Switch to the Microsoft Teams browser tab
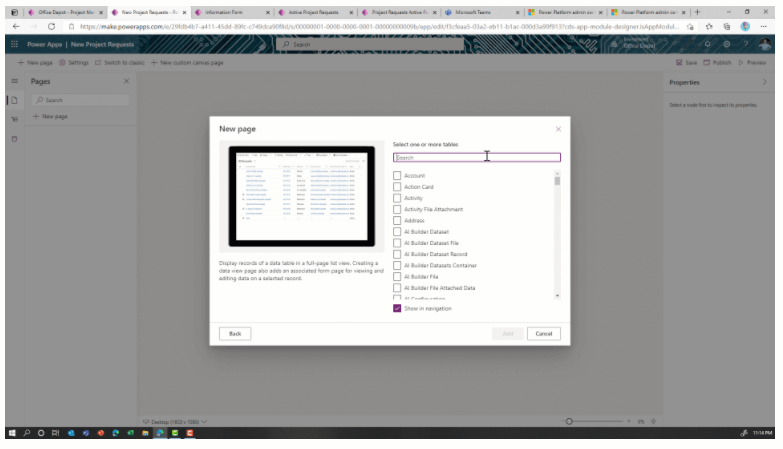The image size is (783, 449). 473,11
